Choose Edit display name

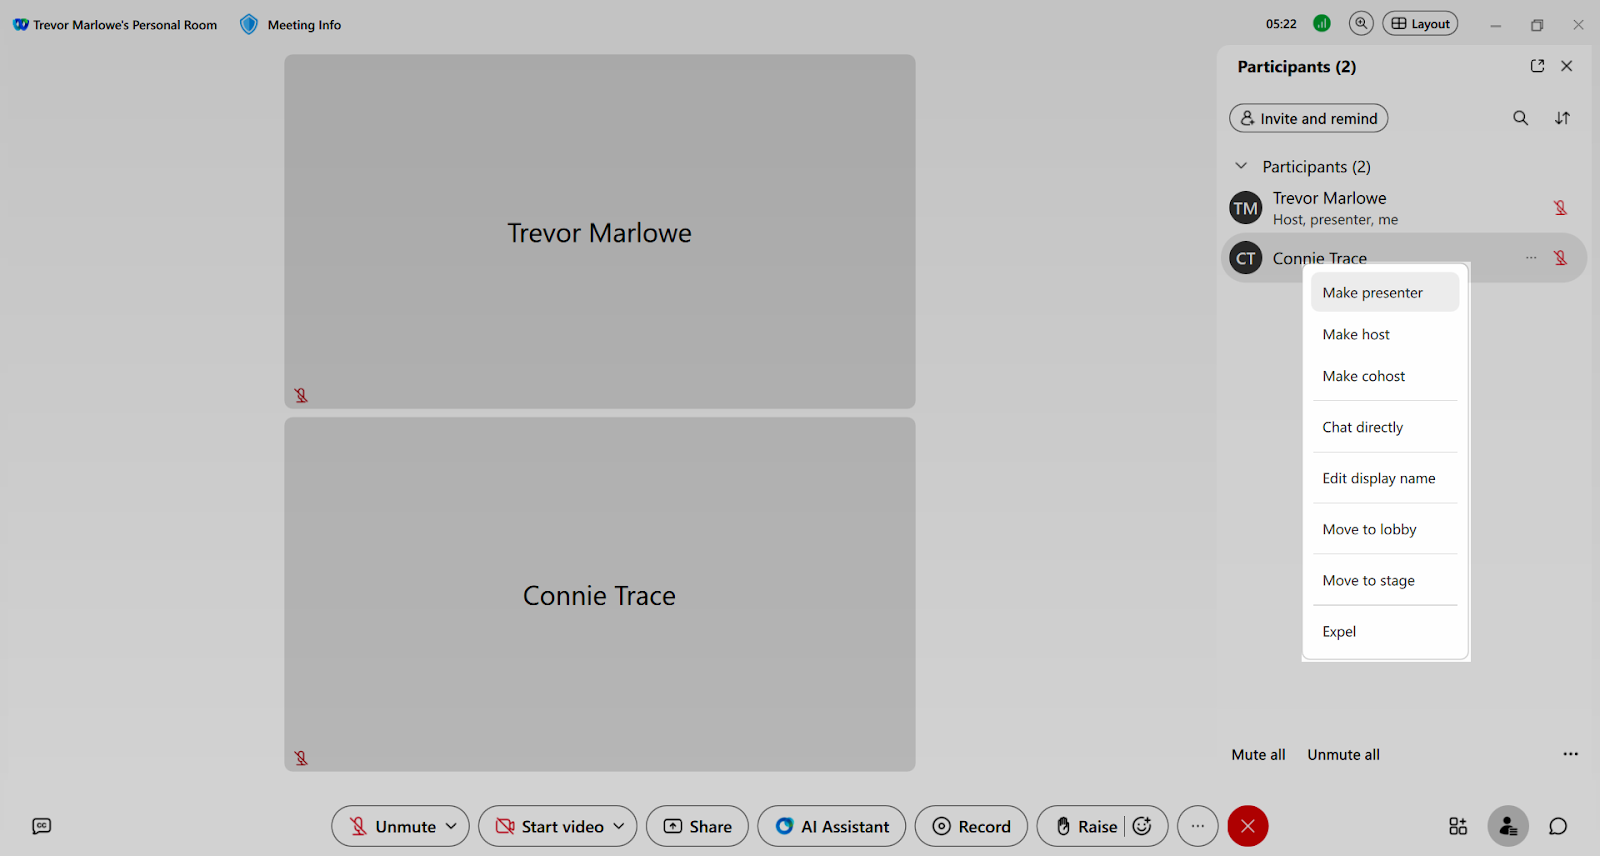point(1385,478)
